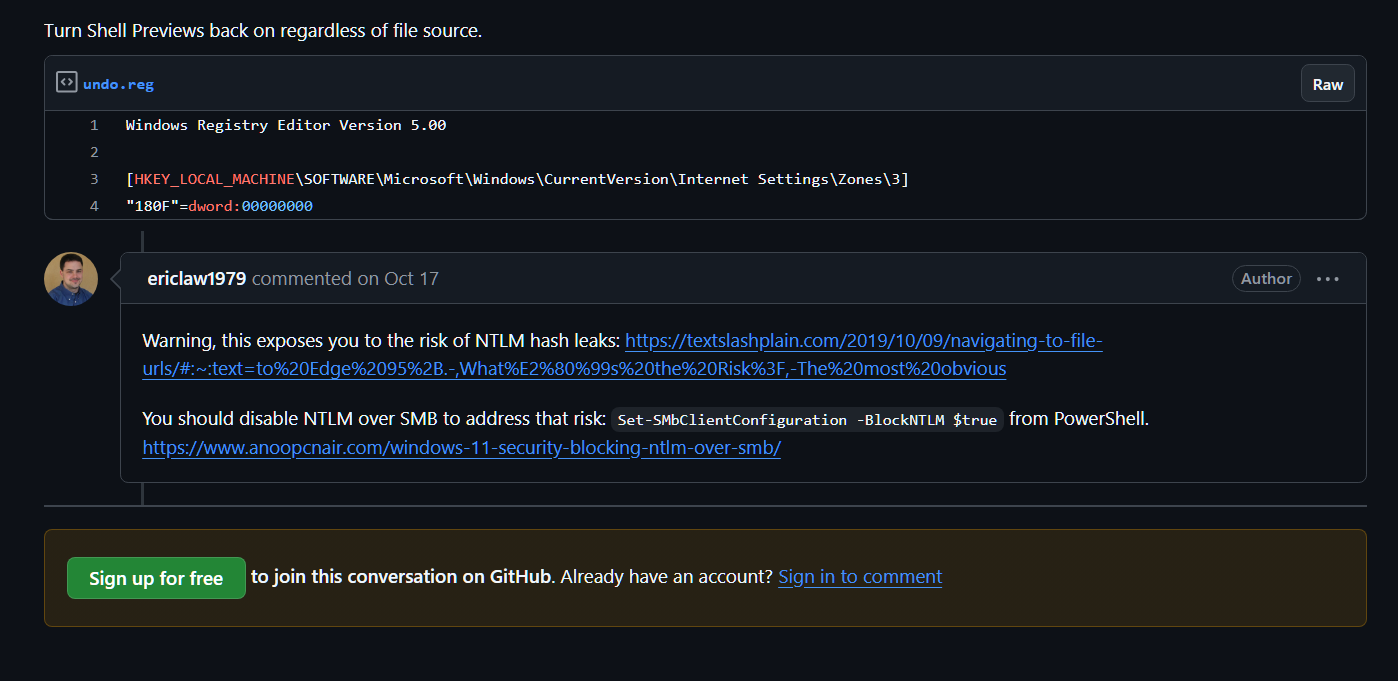1398x681 pixels.
Task: Open the anoopcnair.com NTLM blocking link
Action: click(461, 448)
